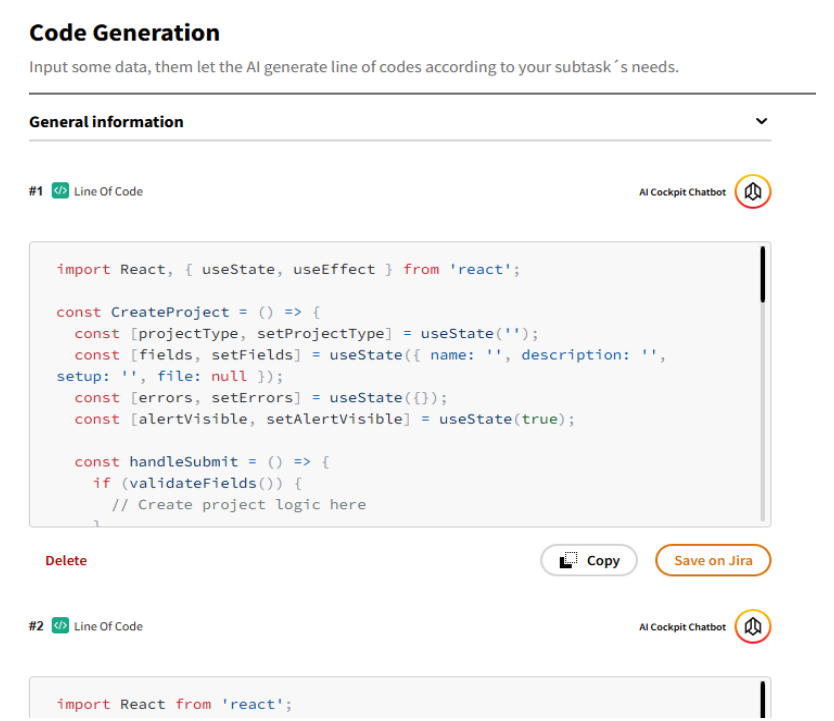Viewport: 834px width, 721px height.
Task: Click 'Line Of Code' label of #1
Action: pyautogui.click(x=109, y=191)
